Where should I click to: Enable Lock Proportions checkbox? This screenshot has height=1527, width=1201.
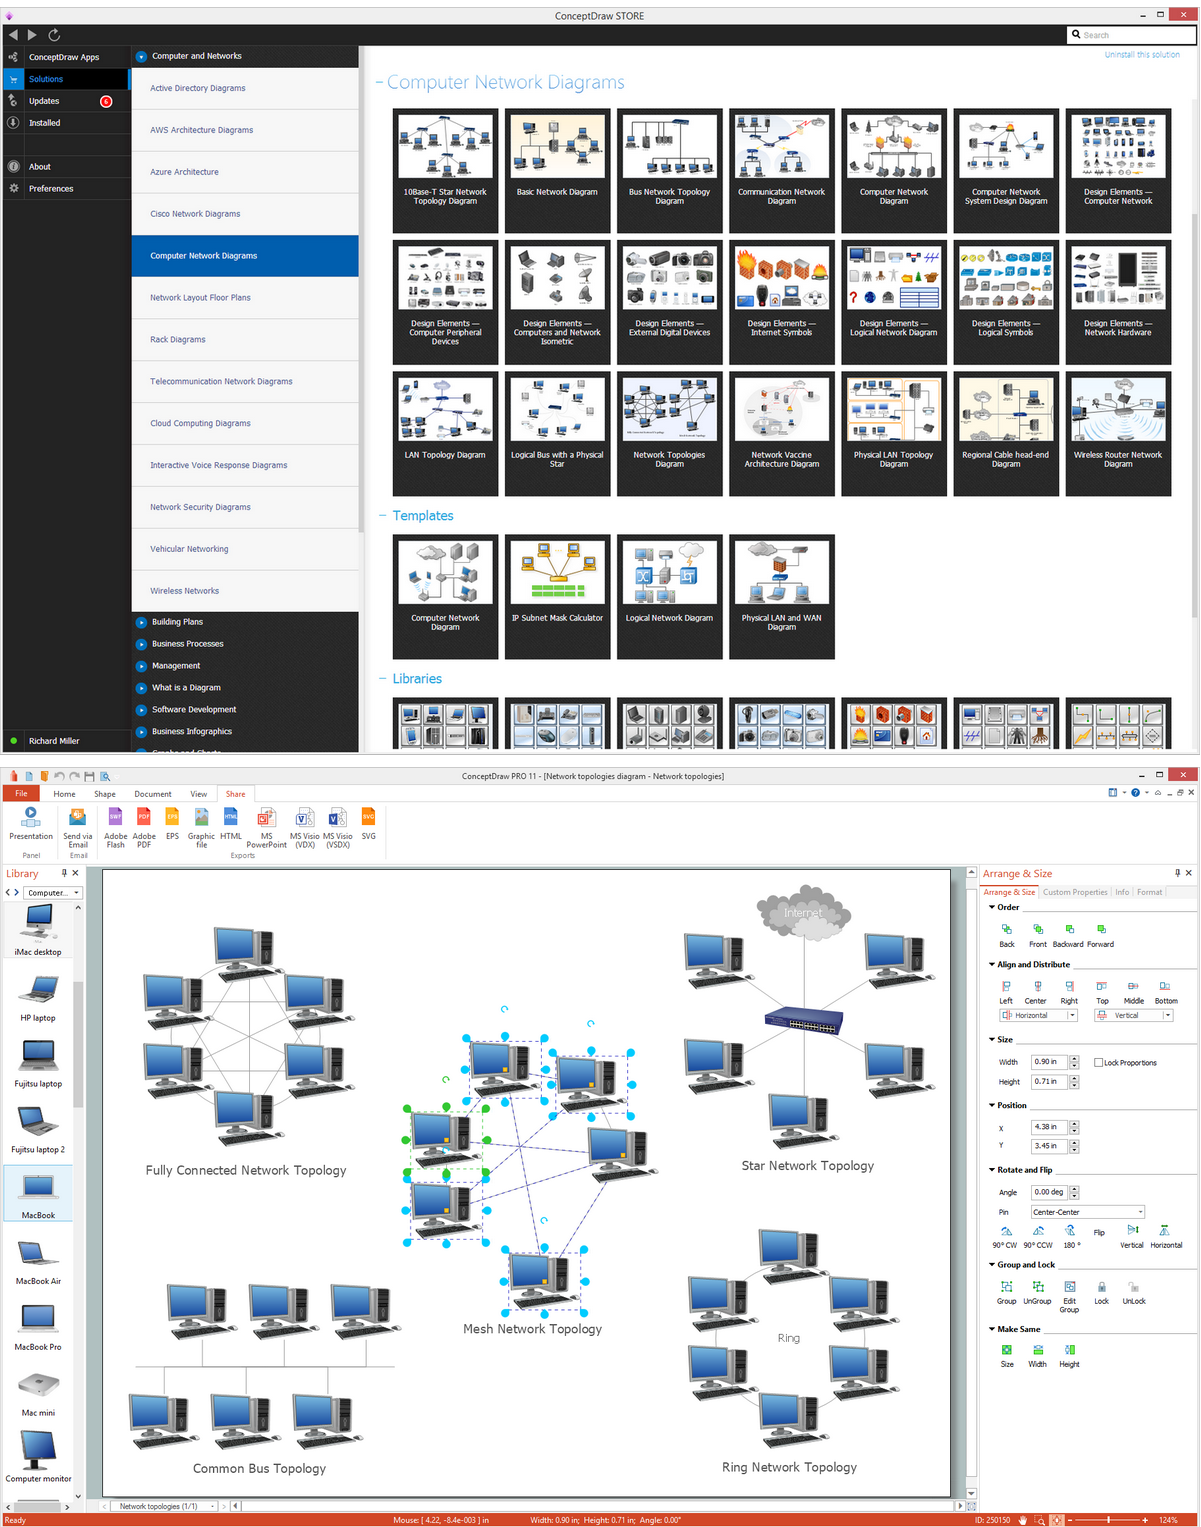(x=1099, y=1063)
